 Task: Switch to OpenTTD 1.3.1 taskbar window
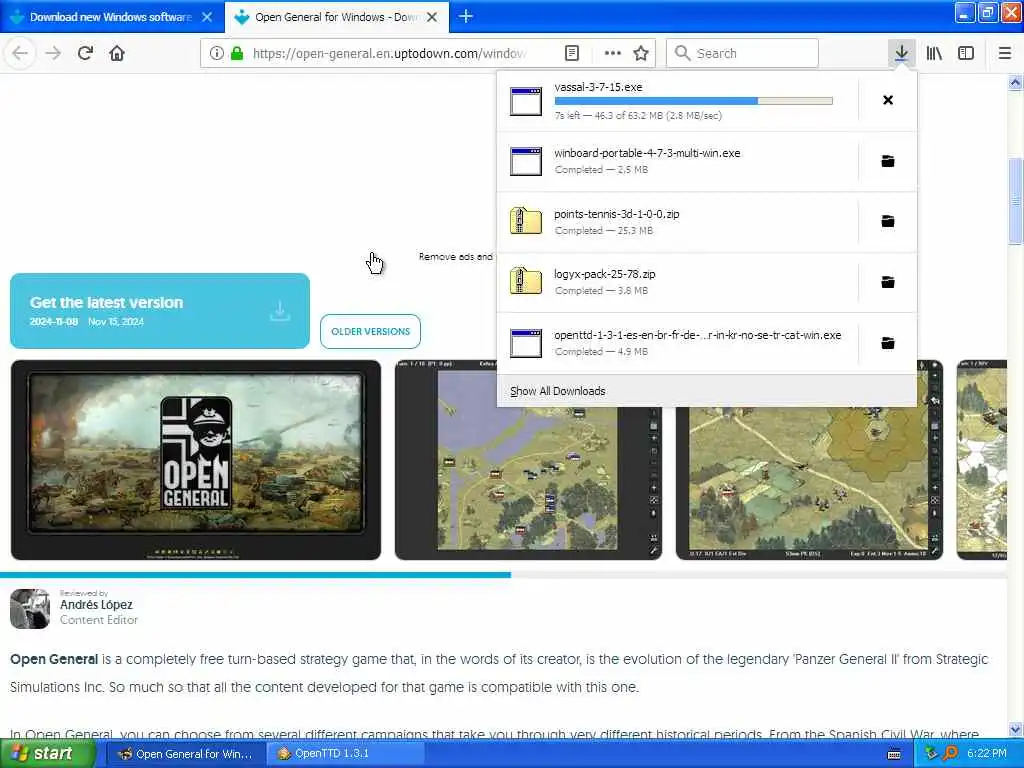coord(346,754)
